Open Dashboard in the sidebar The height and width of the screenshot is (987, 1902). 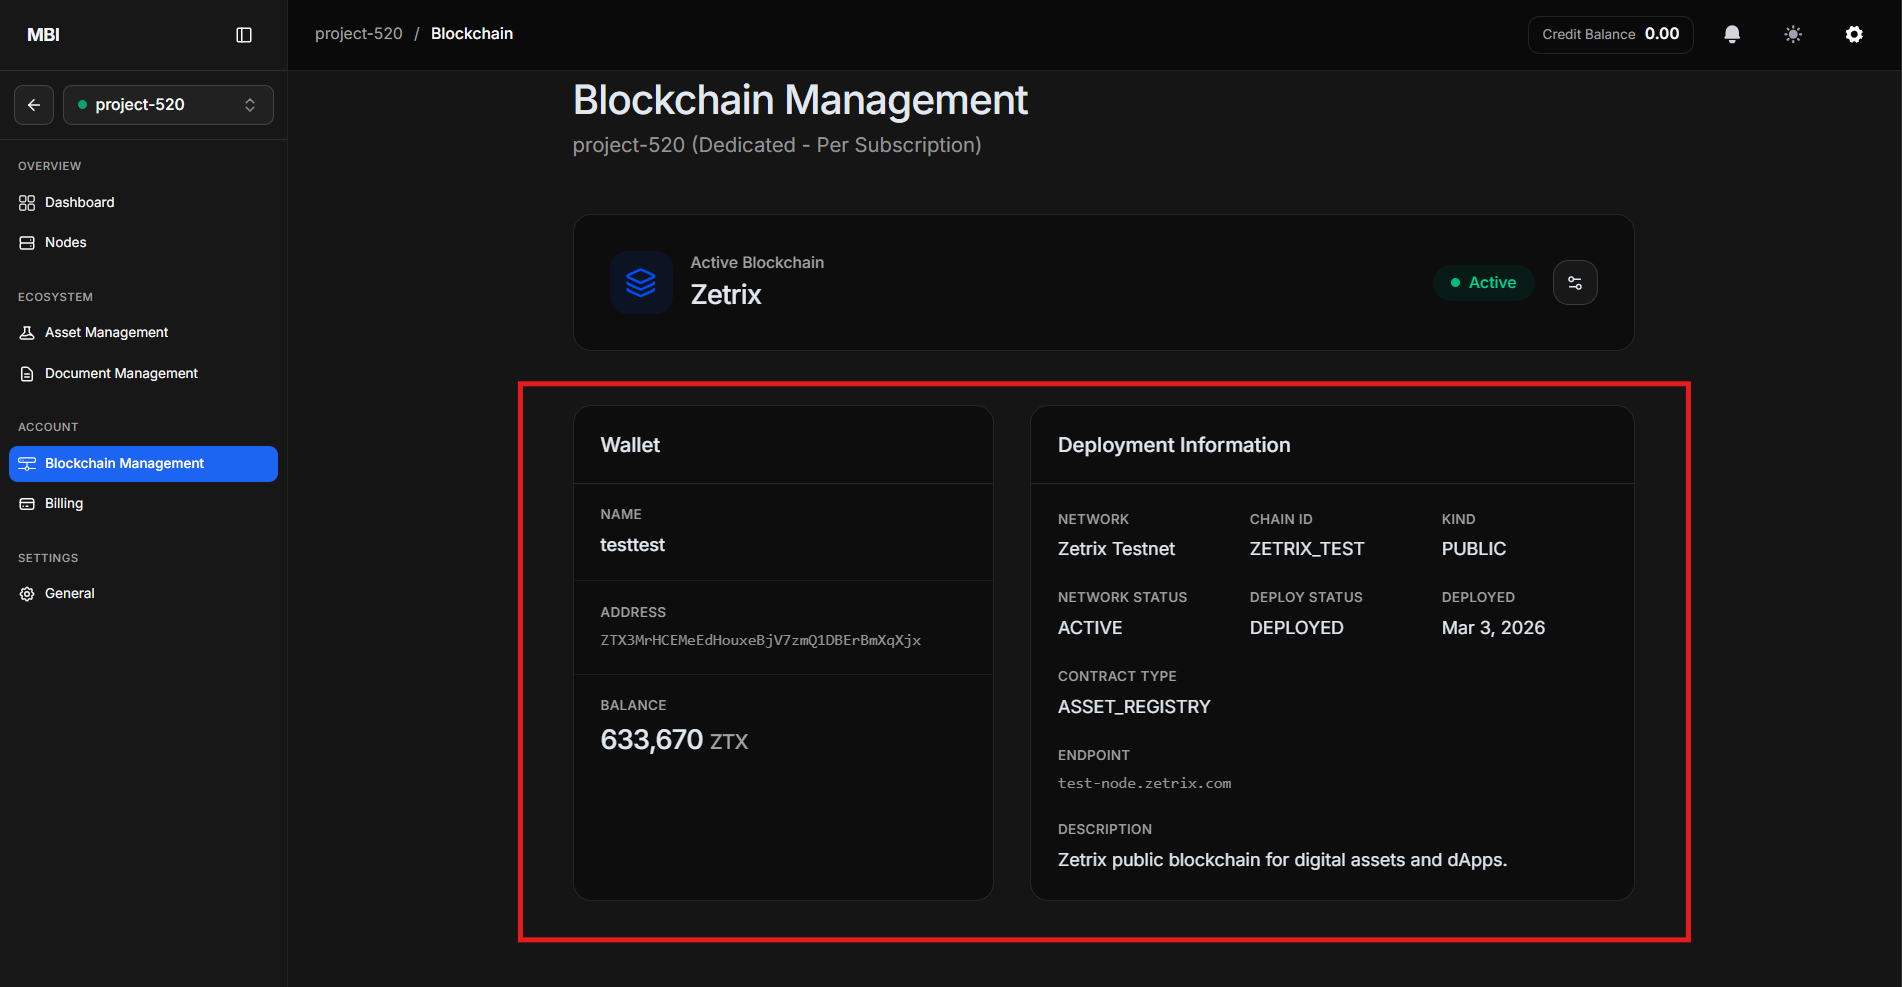pyautogui.click(x=79, y=203)
